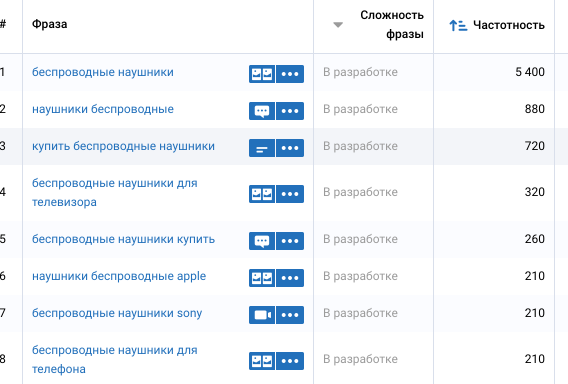The width and height of the screenshot is (568, 384).
Task: Click images icon for 'наушники беспроводные apple'
Action: coord(262,278)
